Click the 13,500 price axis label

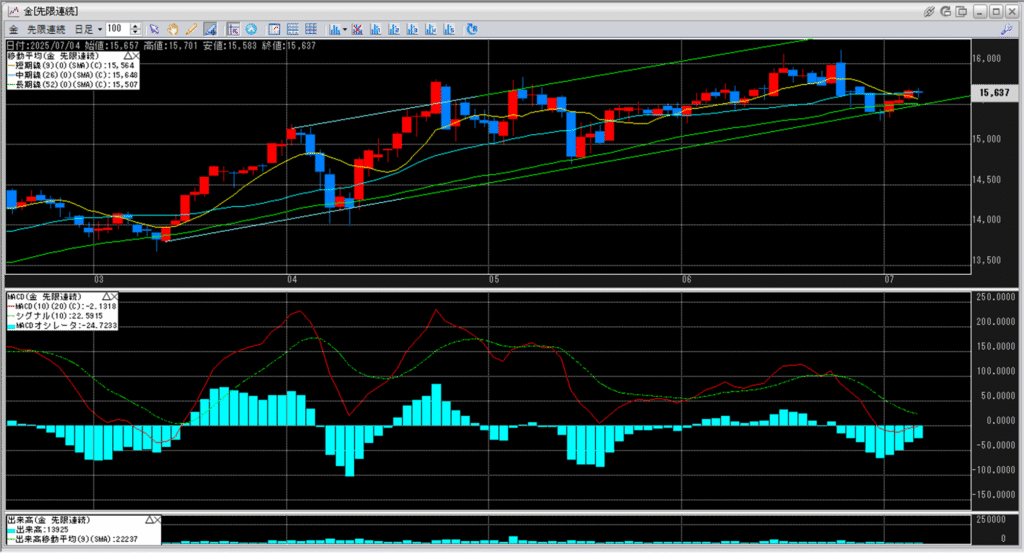pos(987,260)
